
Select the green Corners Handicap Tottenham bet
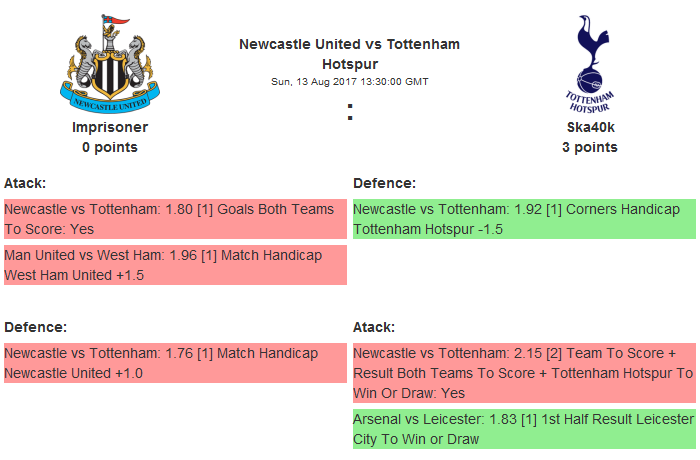(523, 219)
